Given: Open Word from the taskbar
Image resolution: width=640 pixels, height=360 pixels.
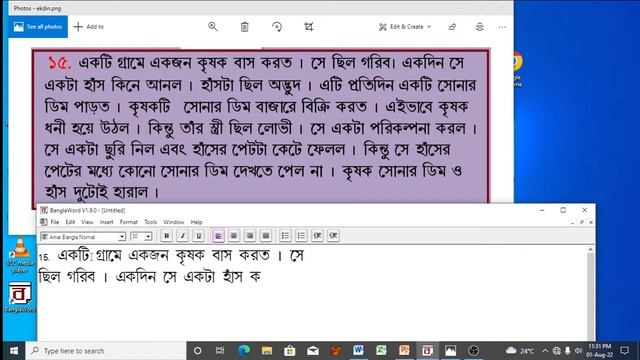Looking at the screenshot, I should [358, 351].
